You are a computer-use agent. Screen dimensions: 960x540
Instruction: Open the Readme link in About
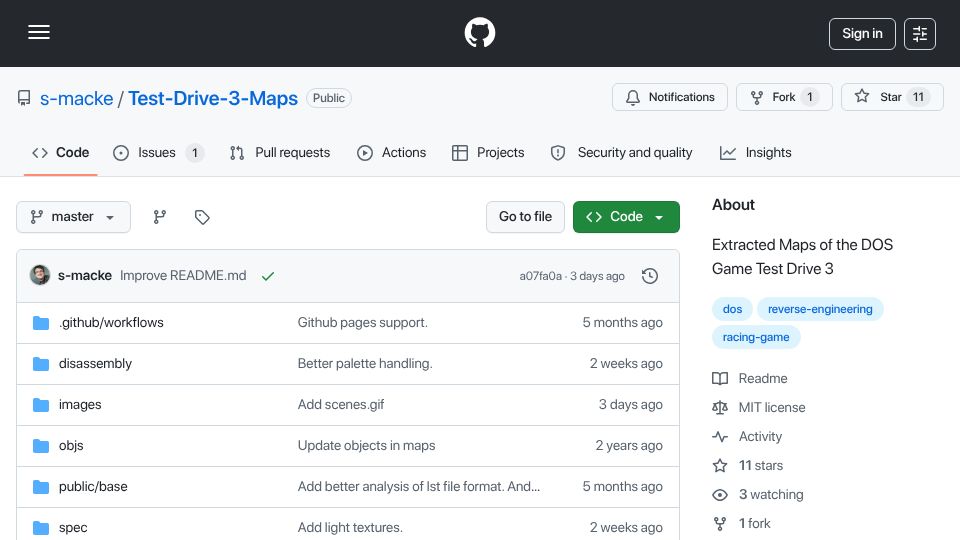coord(750,379)
